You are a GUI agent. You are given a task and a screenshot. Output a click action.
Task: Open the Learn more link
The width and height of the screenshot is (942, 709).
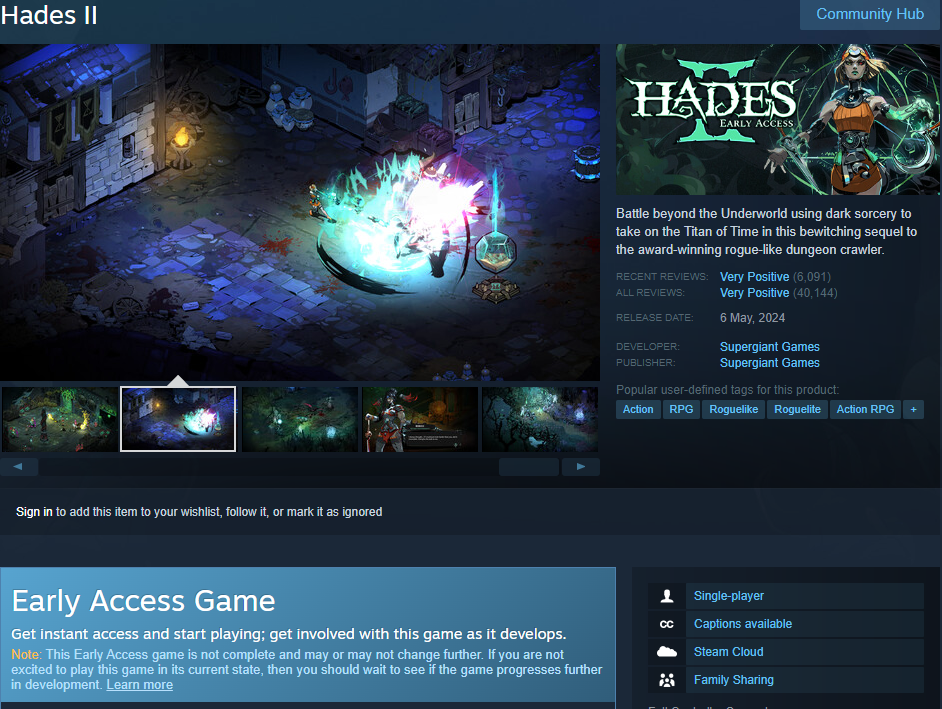[139, 685]
